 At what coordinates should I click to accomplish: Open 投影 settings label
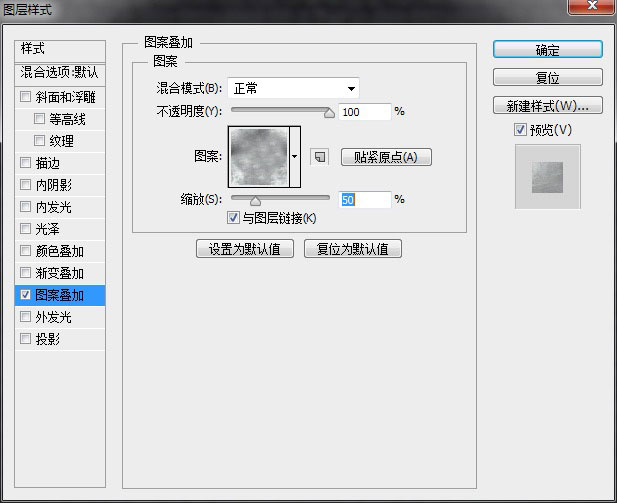[x=48, y=339]
